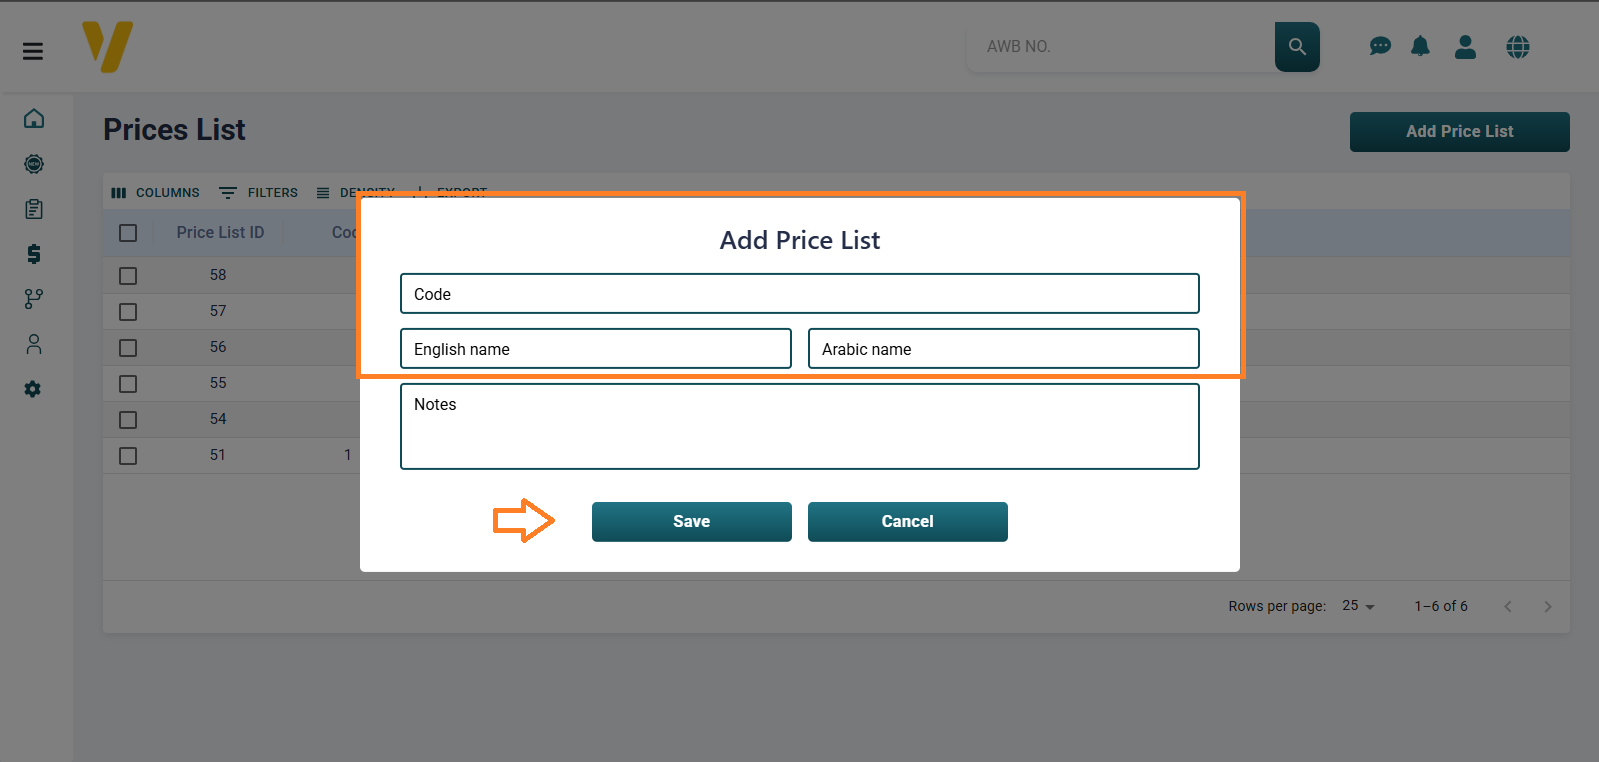Open the settings gear in sidebar

pos(33,389)
